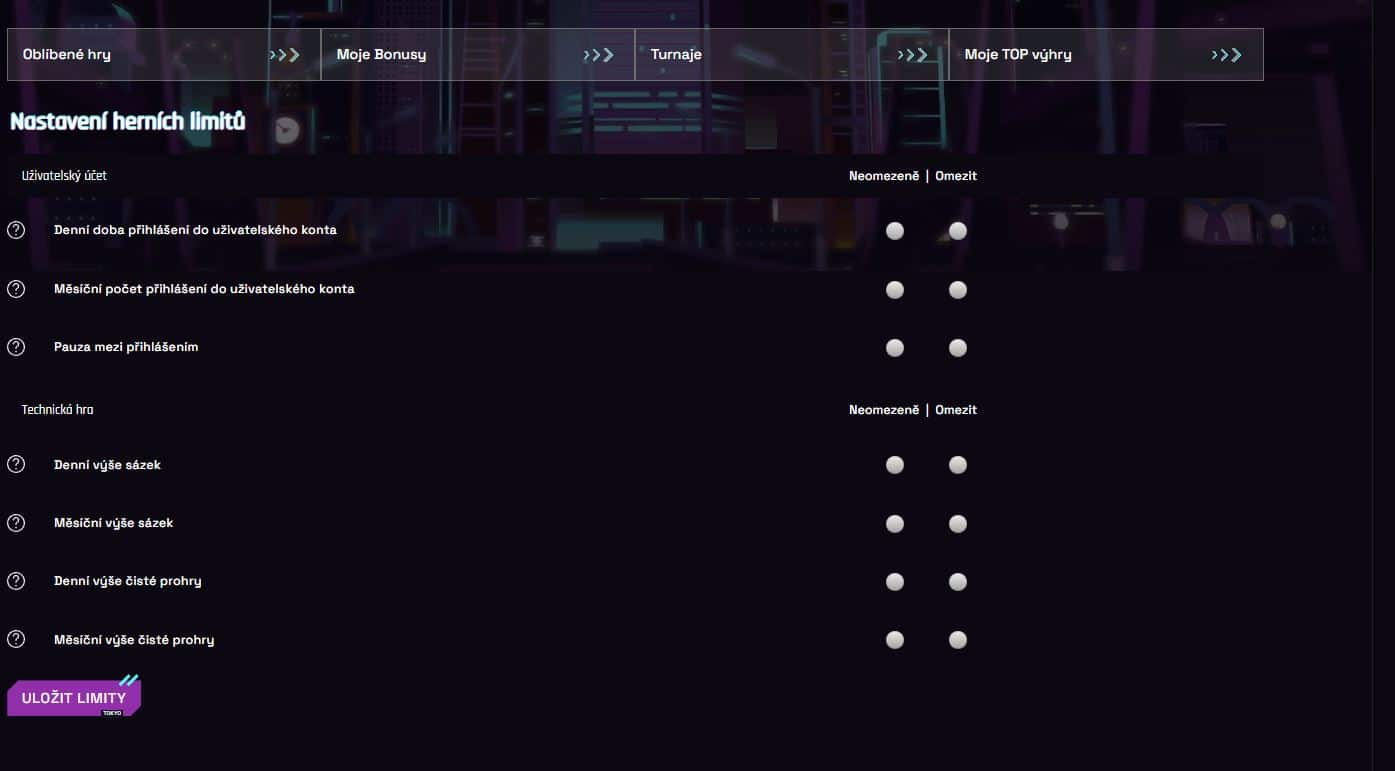This screenshot has height=771, width=1395.
Task: Choose Omezit for Pauza mezi přihlášením
Action: tap(958, 348)
